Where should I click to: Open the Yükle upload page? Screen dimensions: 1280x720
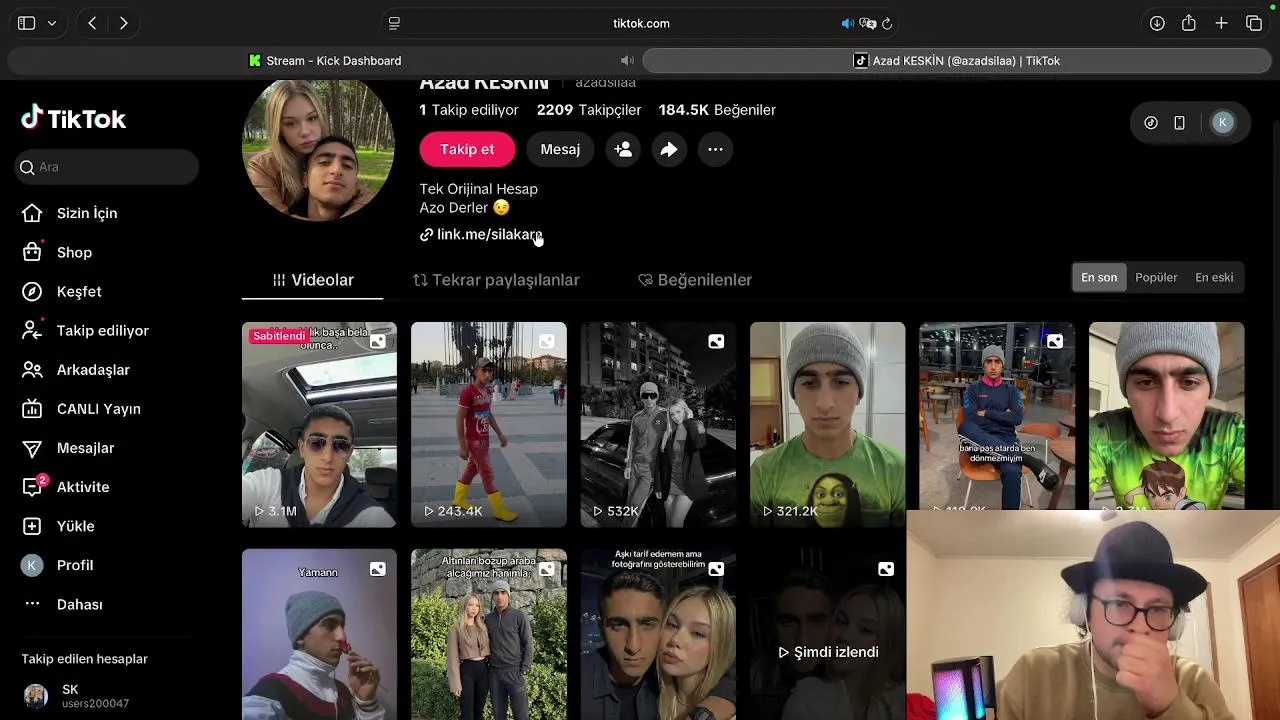[58, 526]
